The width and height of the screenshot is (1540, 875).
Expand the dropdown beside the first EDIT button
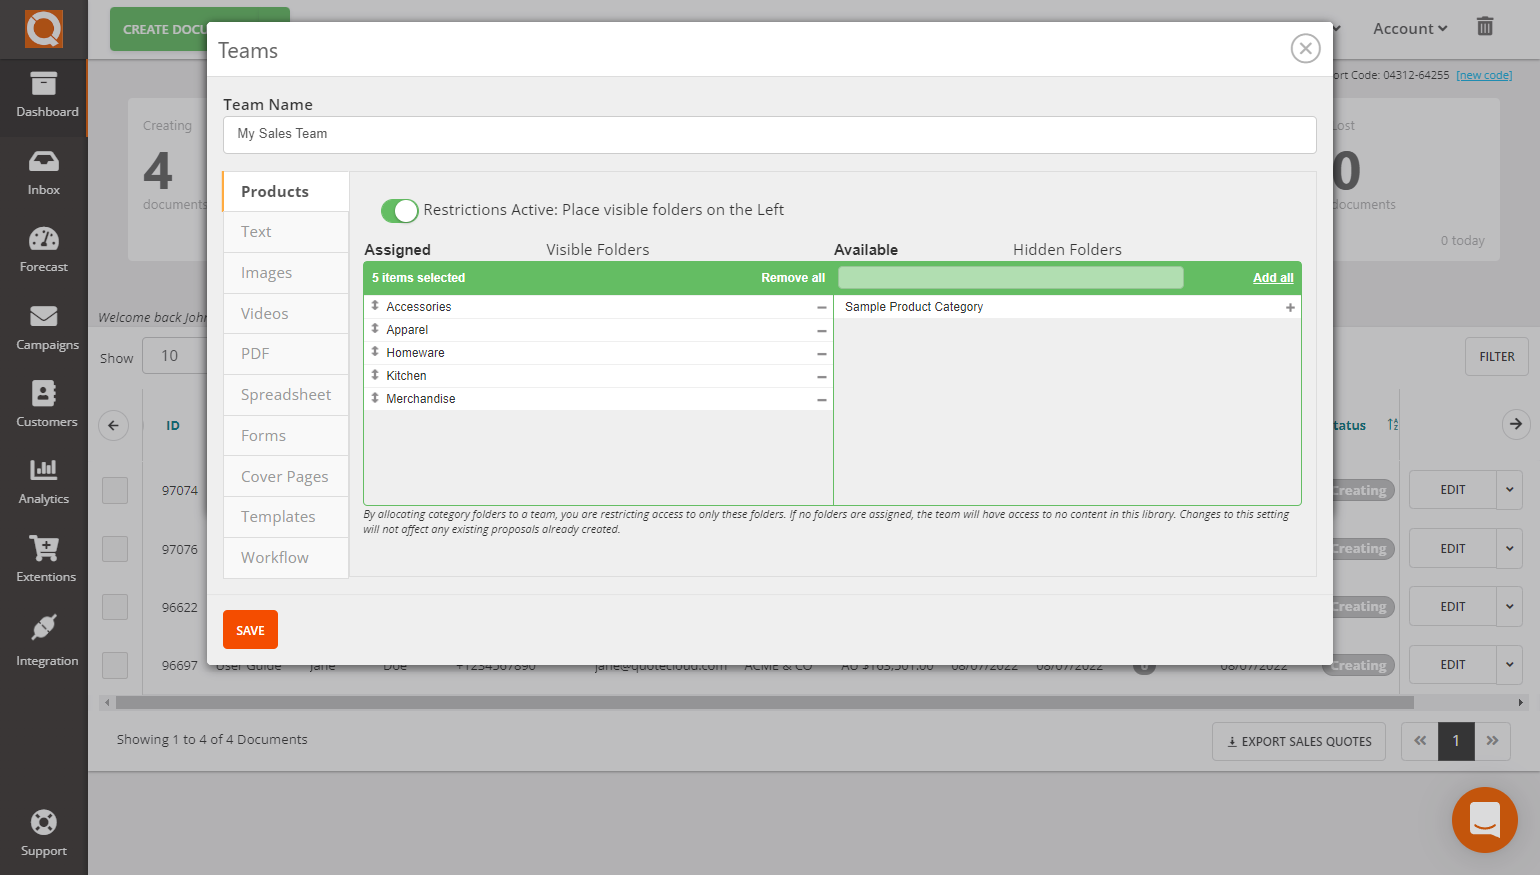[1509, 490]
